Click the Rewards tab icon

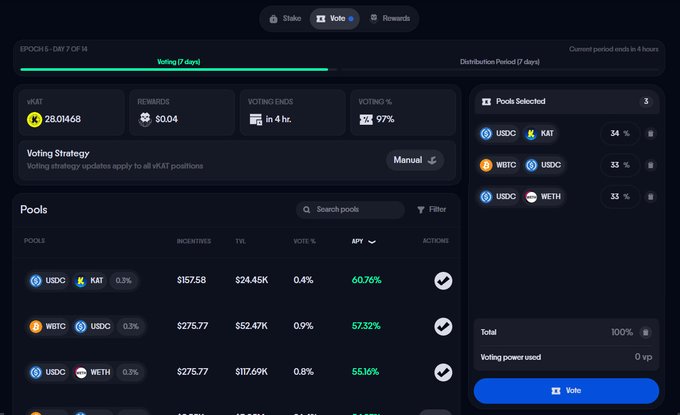click(373, 18)
